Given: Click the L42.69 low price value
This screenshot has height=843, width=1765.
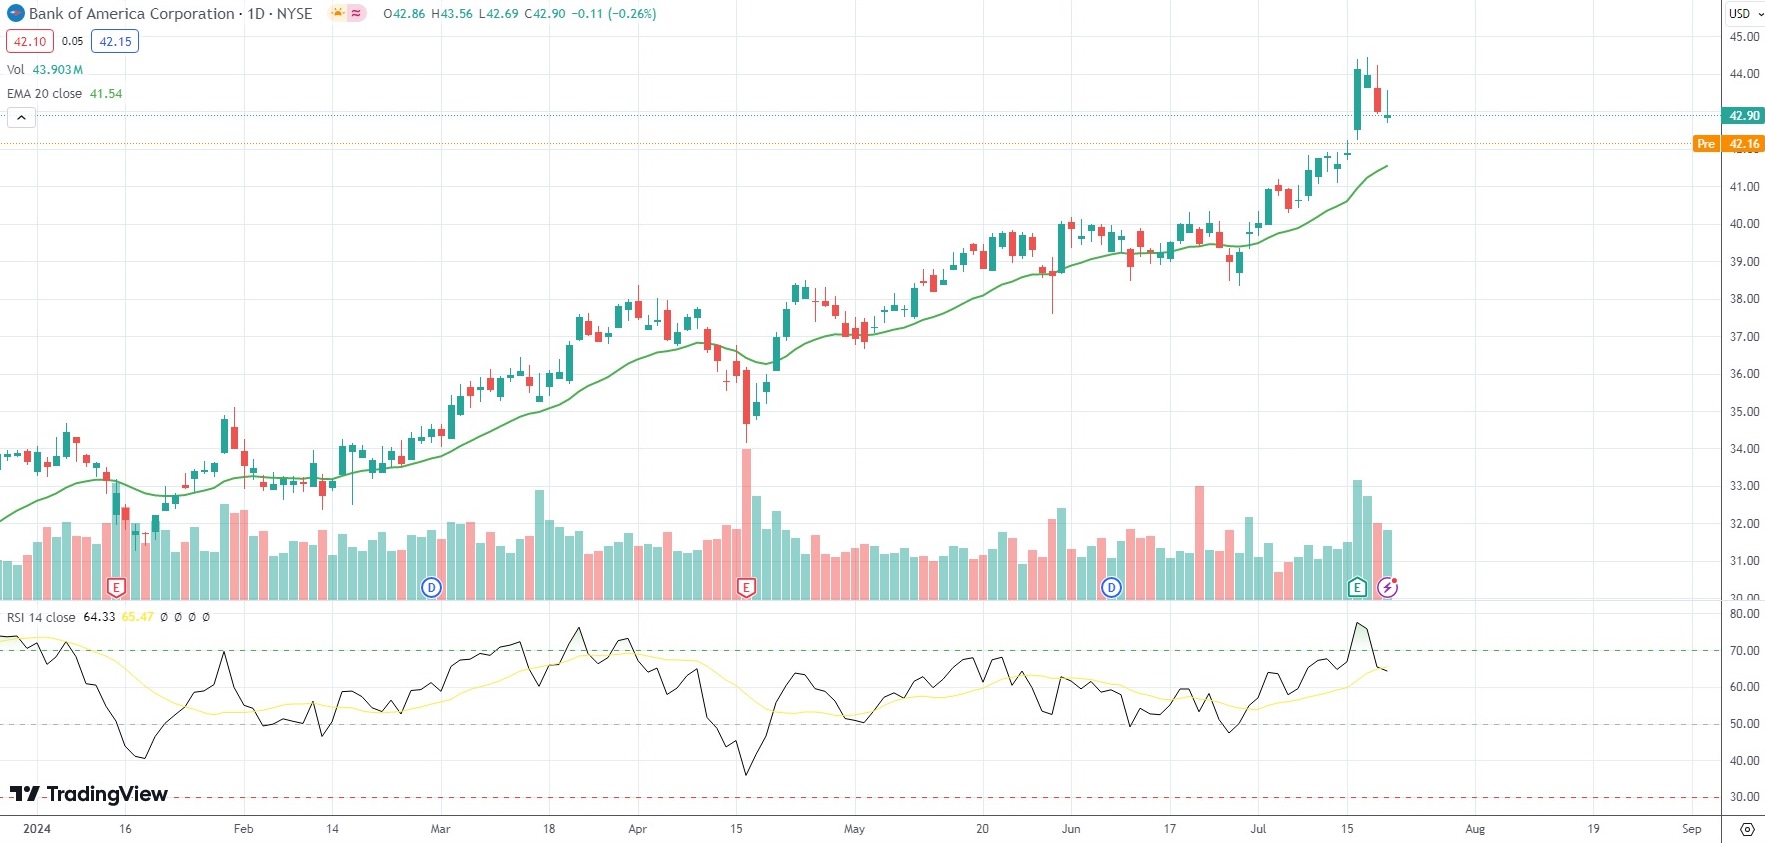Looking at the screenshot, I should point(498,14).
